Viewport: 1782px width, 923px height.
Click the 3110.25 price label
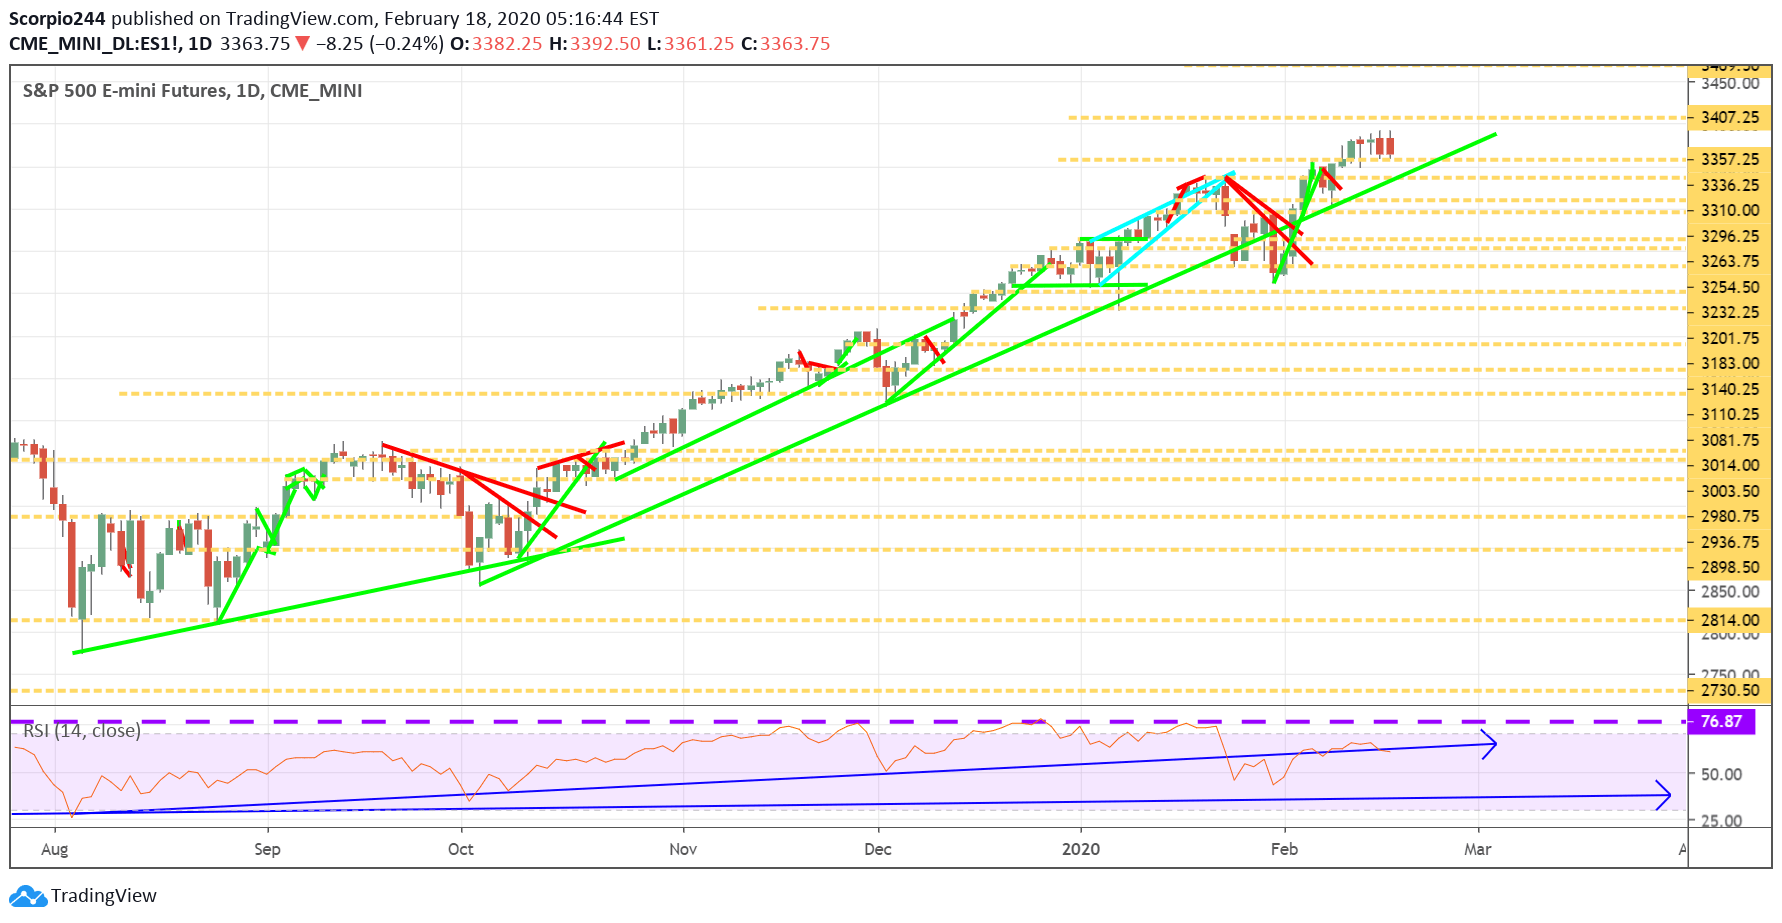click(x=1730, y=415)
